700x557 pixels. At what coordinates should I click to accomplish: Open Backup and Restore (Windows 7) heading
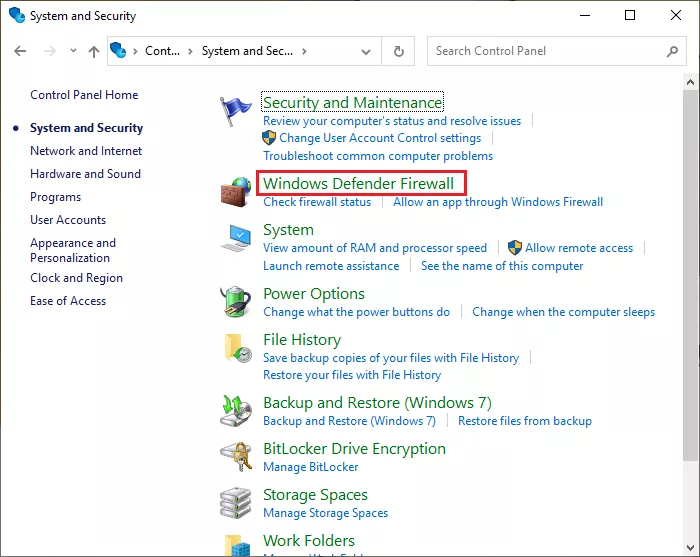(x=377, y=403)
